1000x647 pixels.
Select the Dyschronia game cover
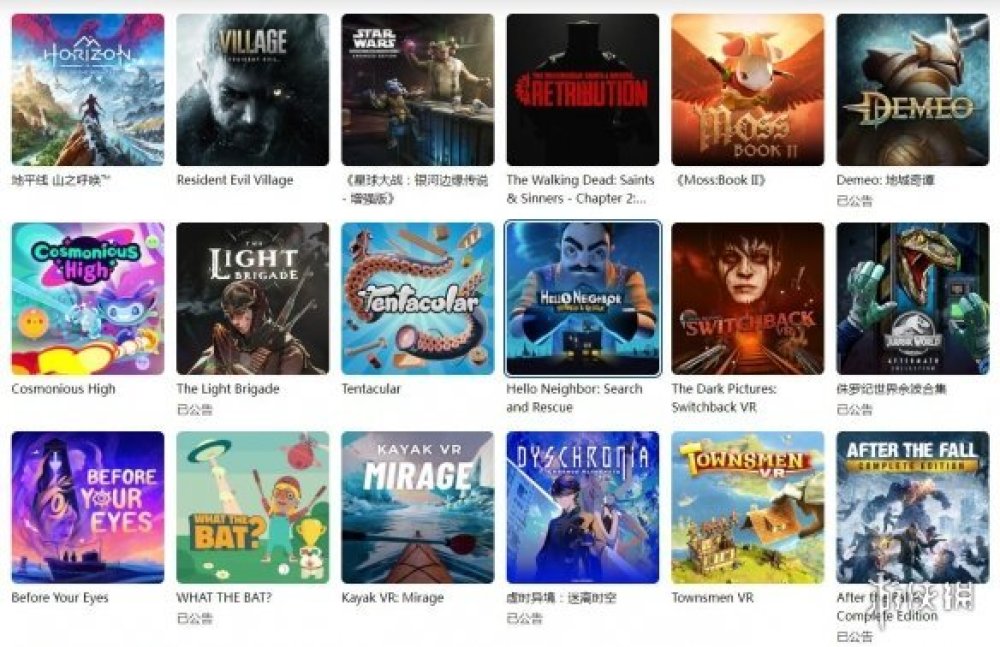pos(583,507)
